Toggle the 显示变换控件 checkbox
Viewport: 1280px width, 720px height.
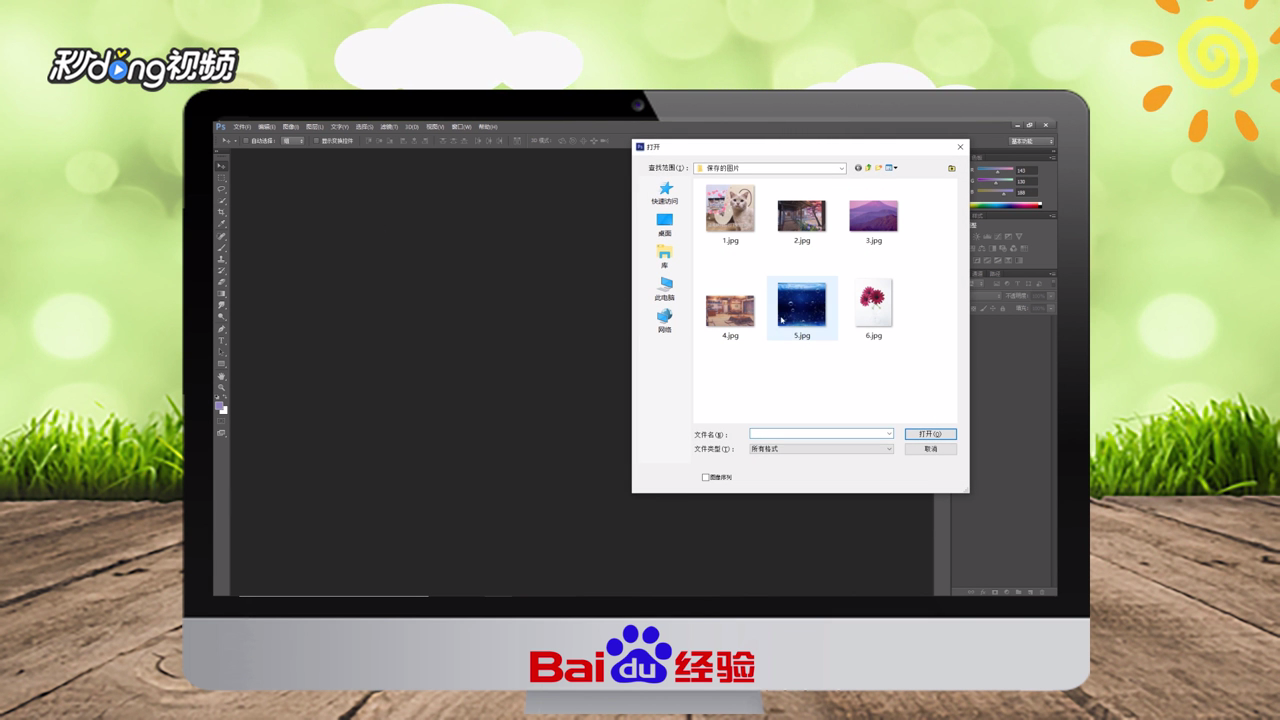coord(316,141)
